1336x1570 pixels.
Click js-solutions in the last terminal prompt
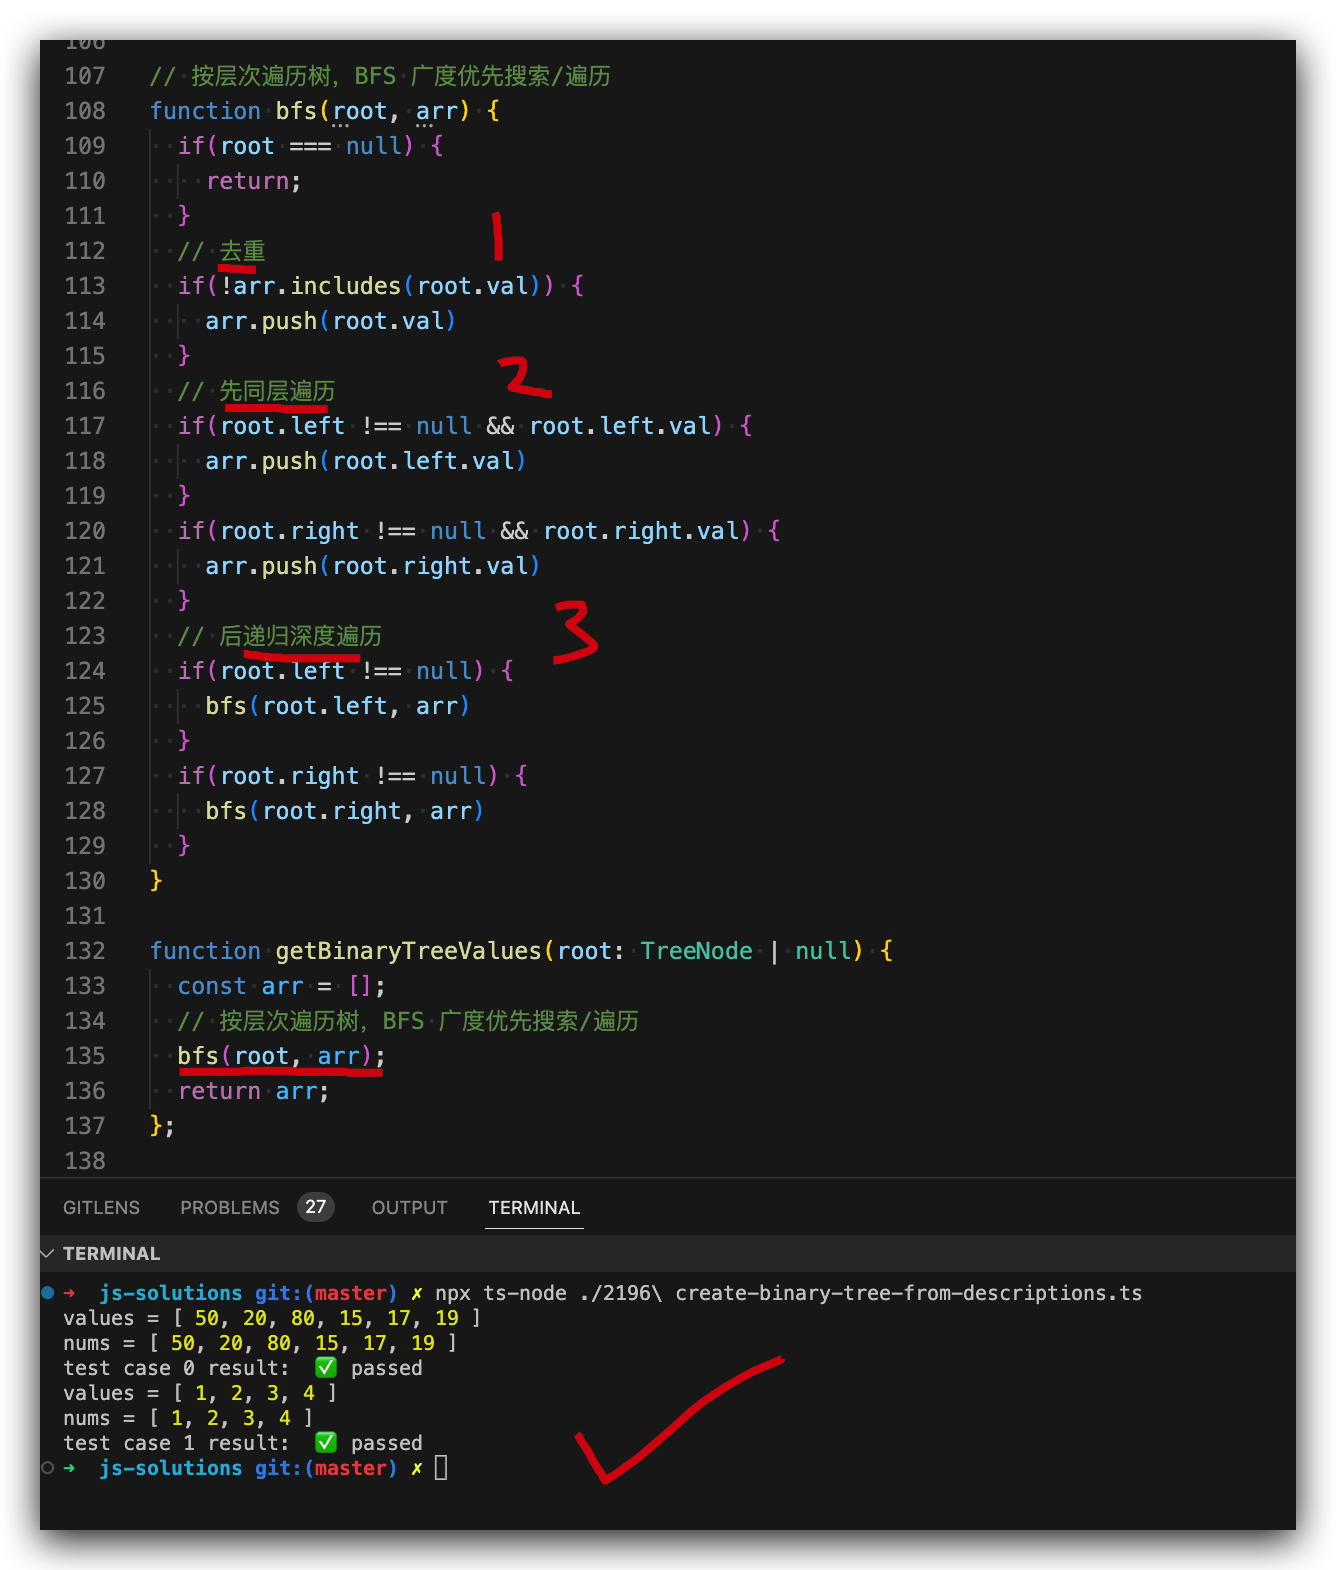170,1468
